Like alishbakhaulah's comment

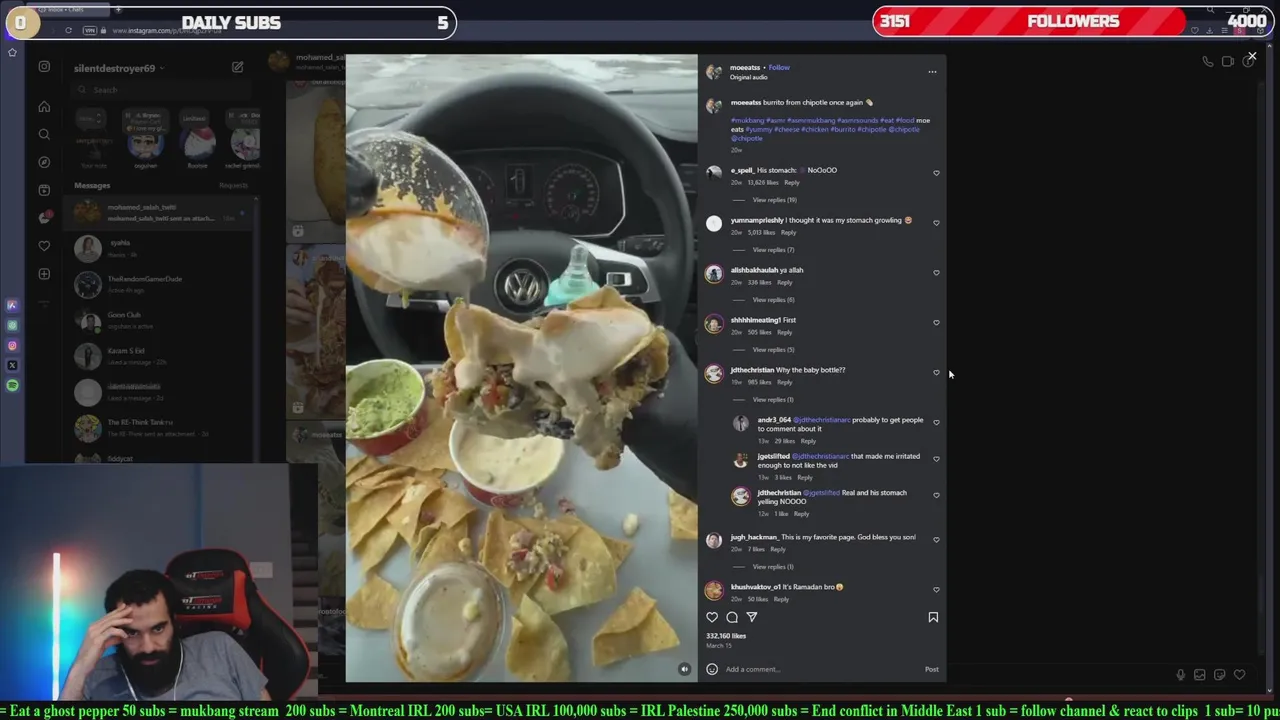point(936,273)
